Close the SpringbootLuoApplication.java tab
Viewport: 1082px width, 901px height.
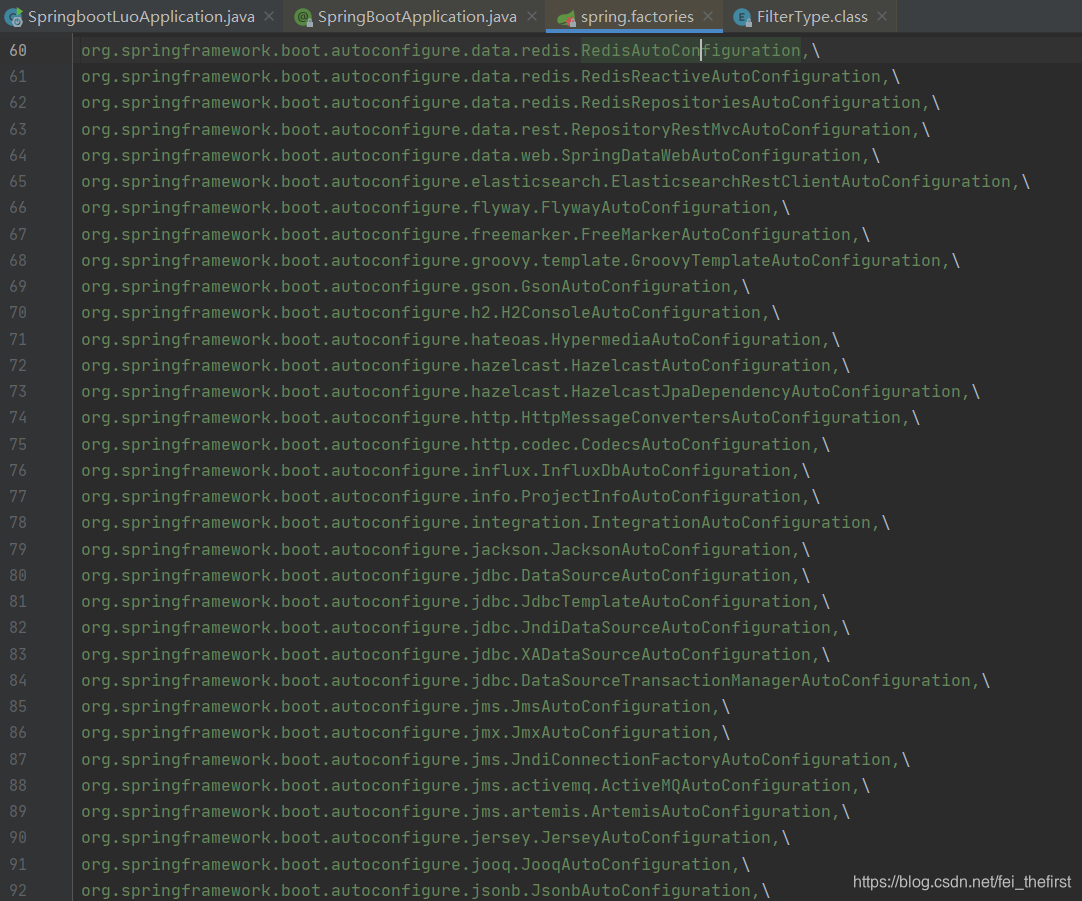(x=269, y=16)
